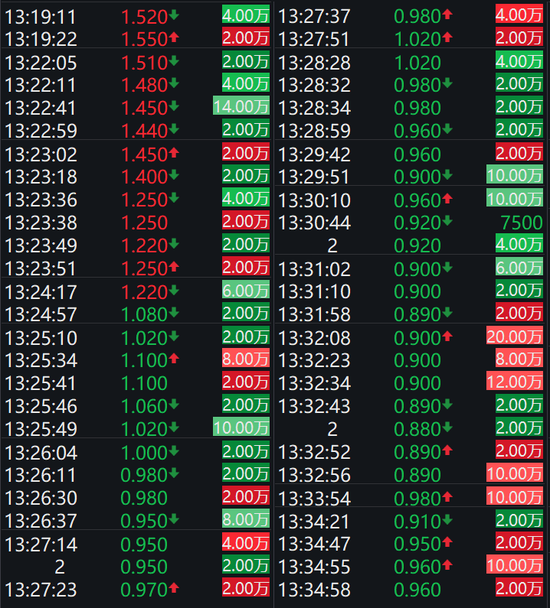550x608 pixels.
Task: Click the 13:26:30 timestamp
Action: [x=41, y=498]
